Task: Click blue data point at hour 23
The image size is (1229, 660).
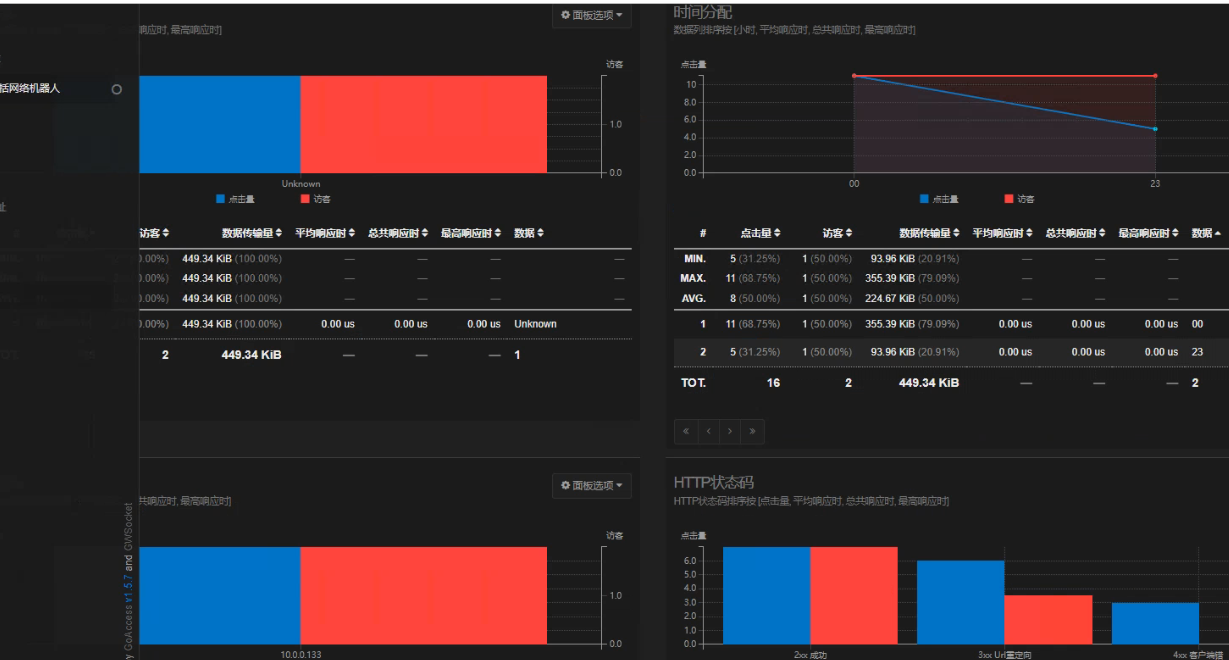Action: click(x=1155, y=129)
